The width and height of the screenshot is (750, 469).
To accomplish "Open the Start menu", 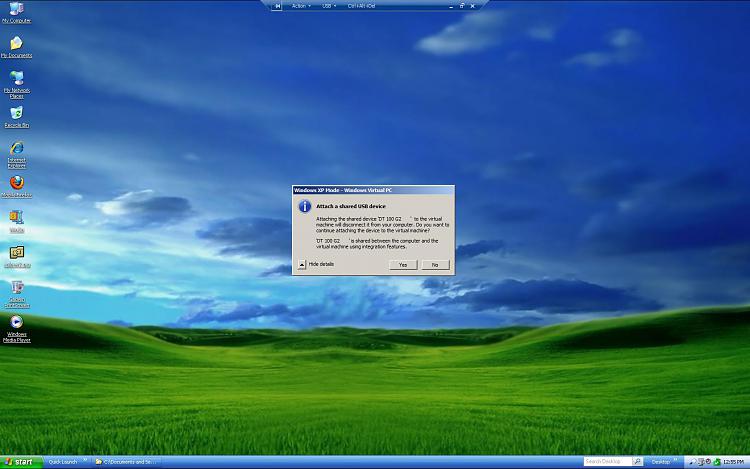I will 21,462.
